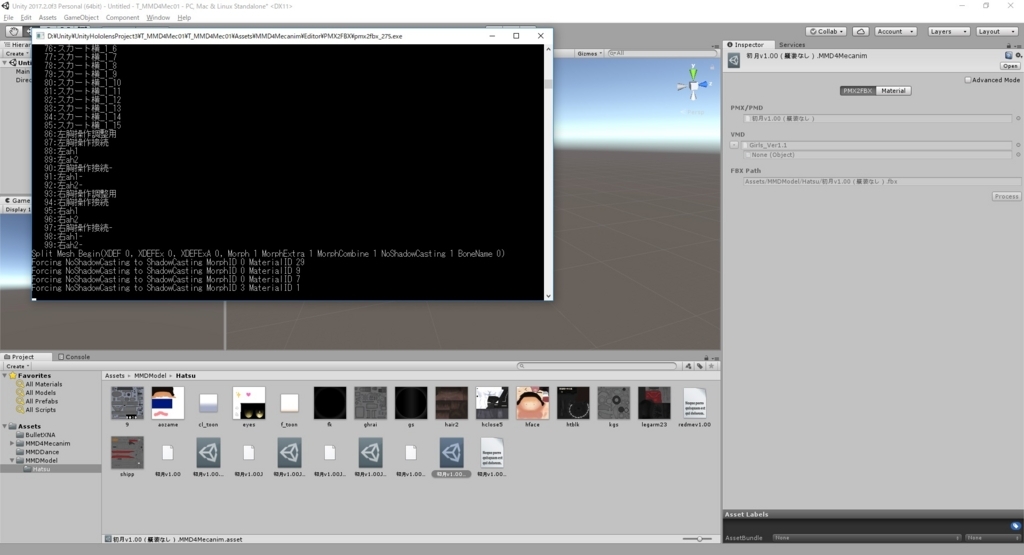The image size is (1024, 555).
Task: Adjust the Project thumbnail size slider
Action: click(699, 539)
